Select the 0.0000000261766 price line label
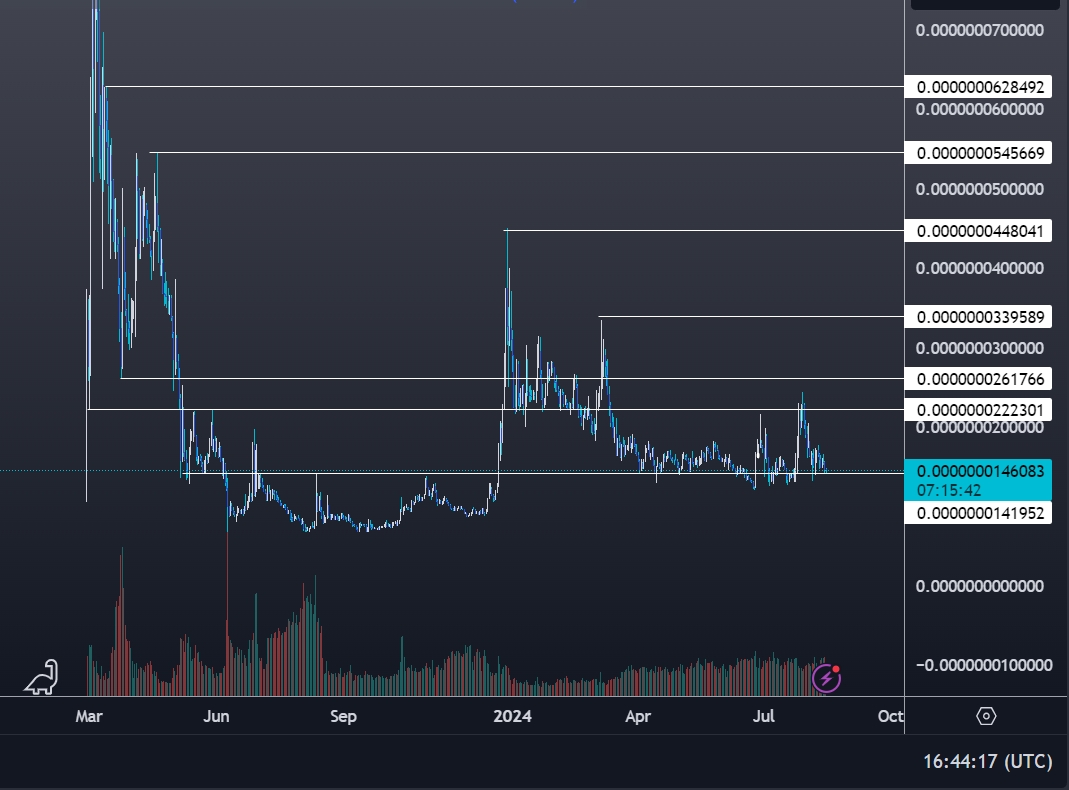 (x=978, y=379)
